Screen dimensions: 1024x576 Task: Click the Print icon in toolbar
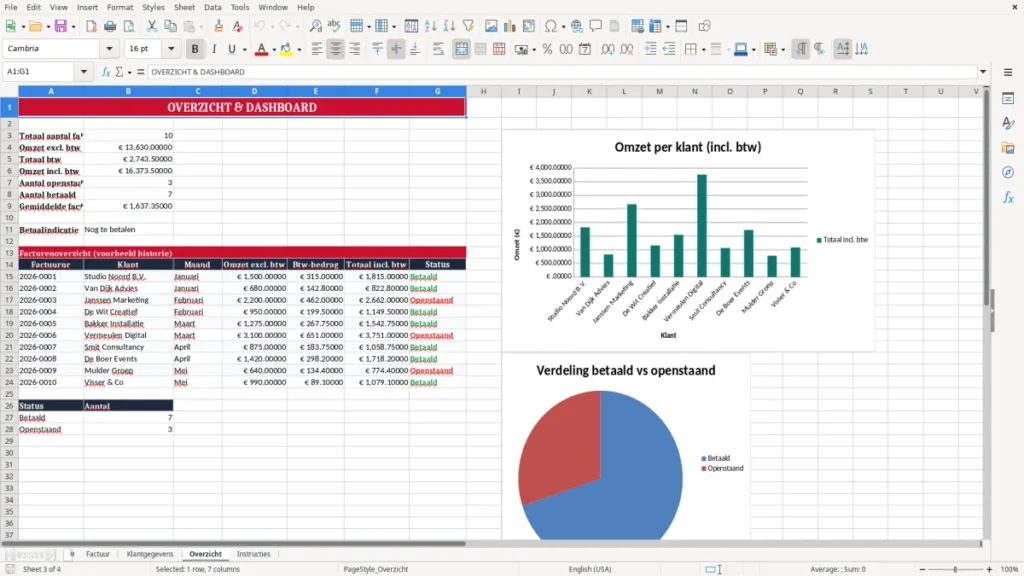point(110,26)
